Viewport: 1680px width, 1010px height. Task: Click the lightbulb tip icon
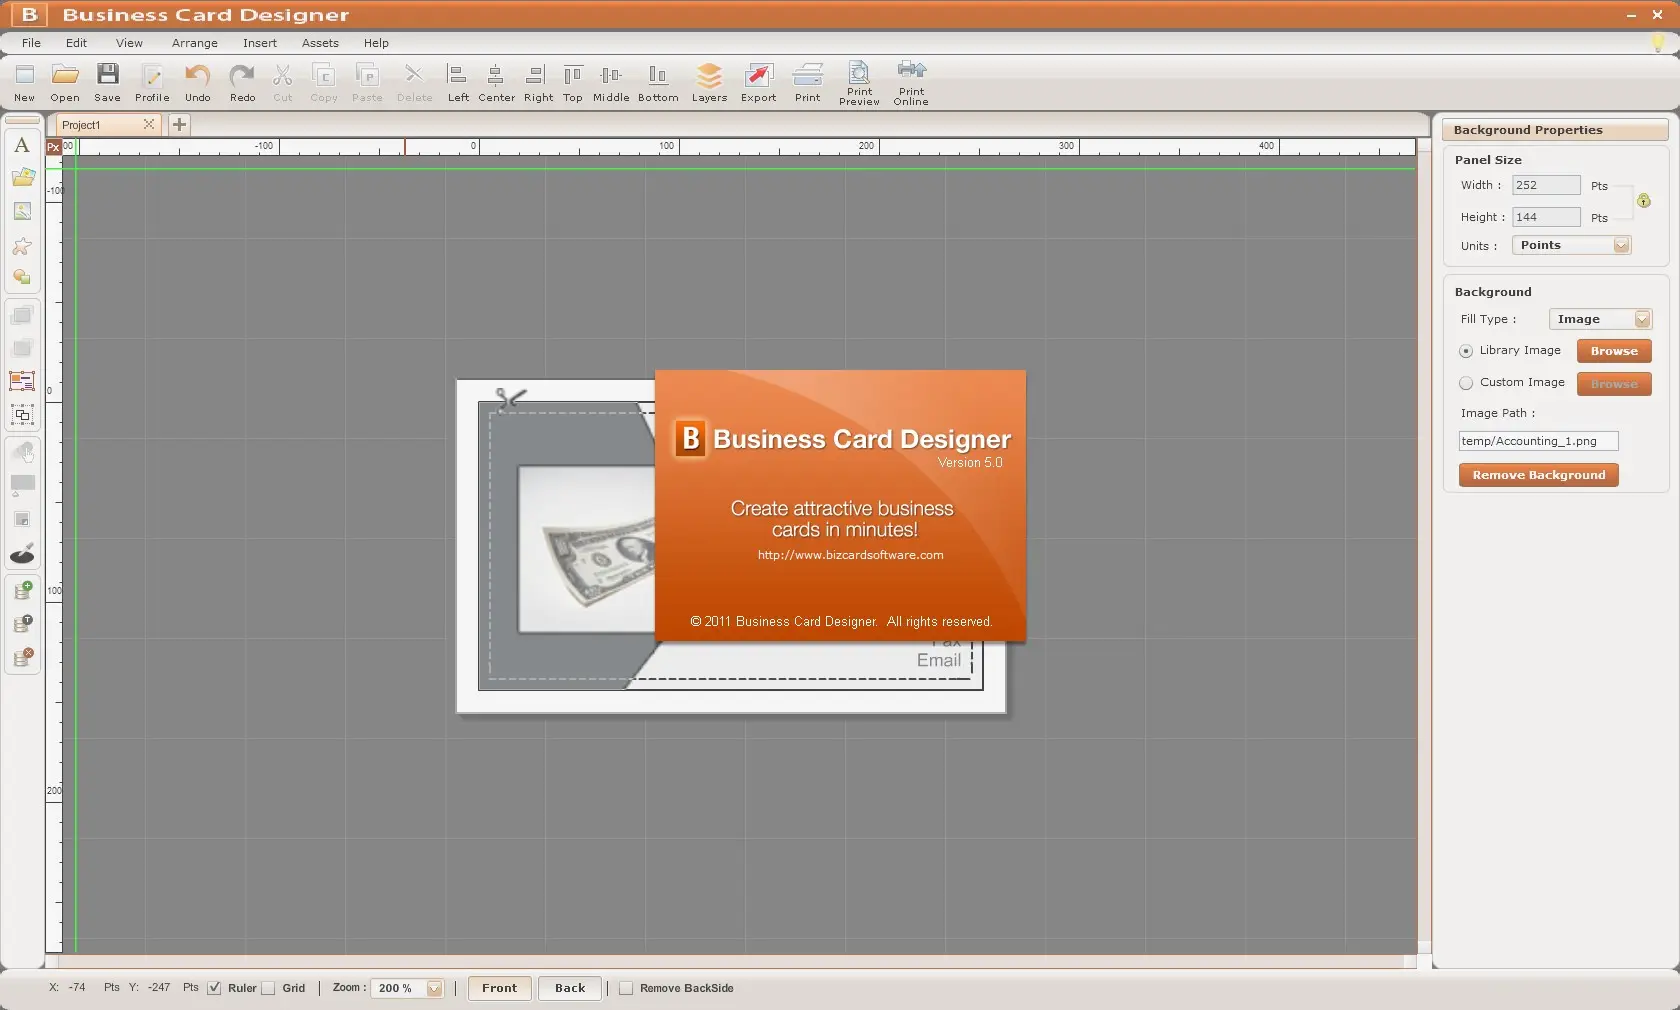(x=1659, y=43)
